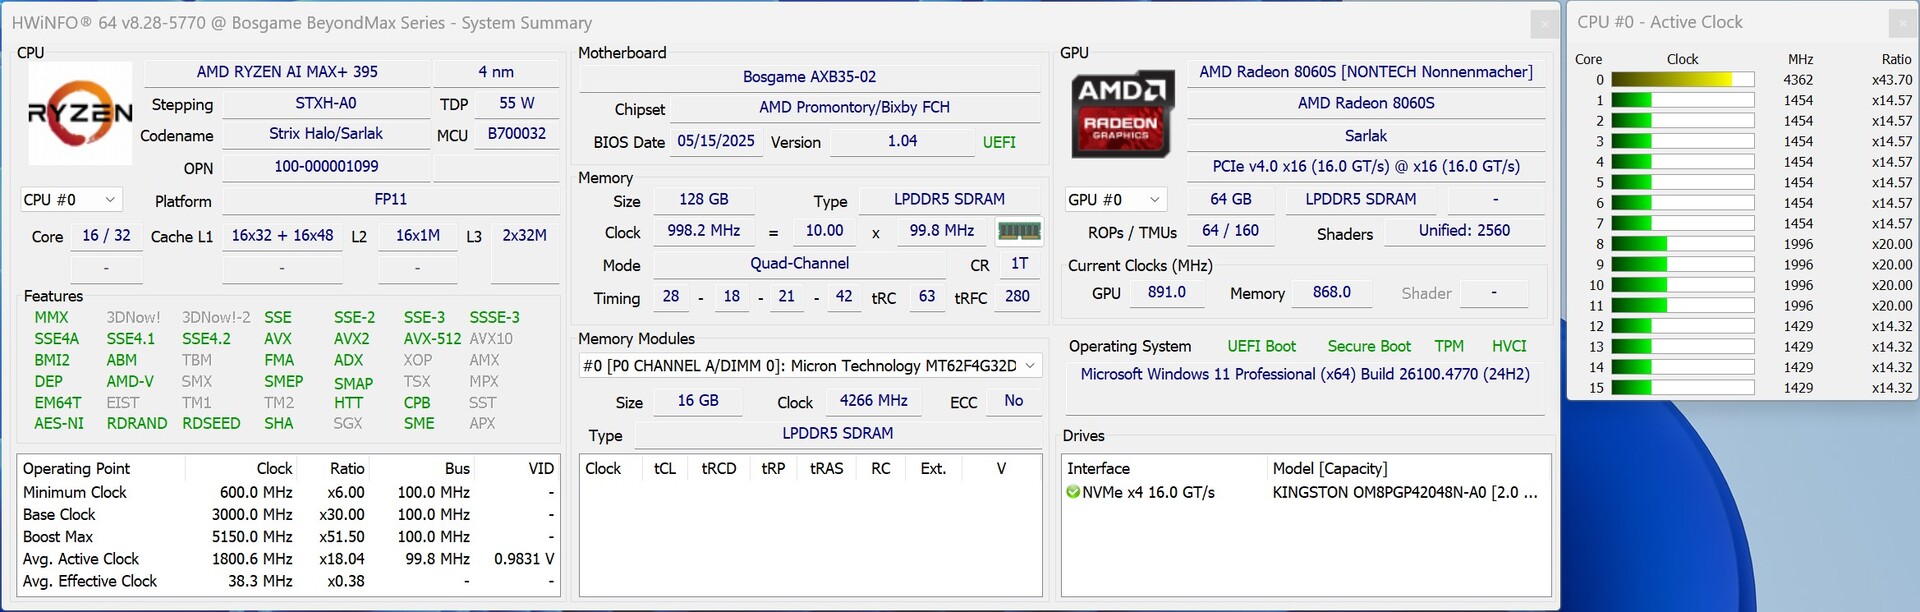Click the BIOS version 1.04
The image size is (1920, 612).
[x=902, y=142]
